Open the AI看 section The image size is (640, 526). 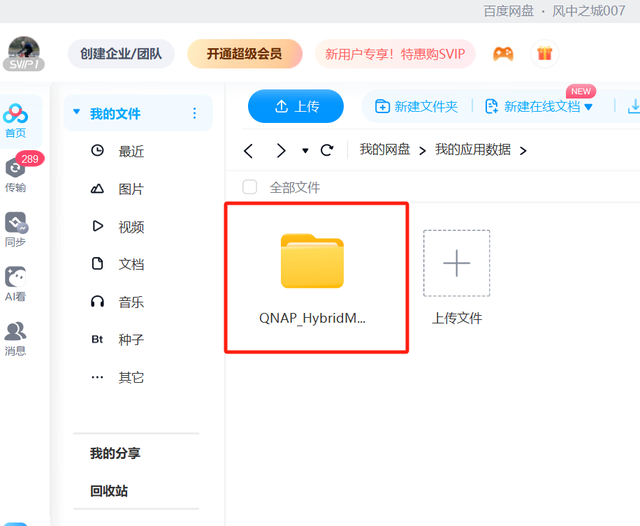click(16, 284)
